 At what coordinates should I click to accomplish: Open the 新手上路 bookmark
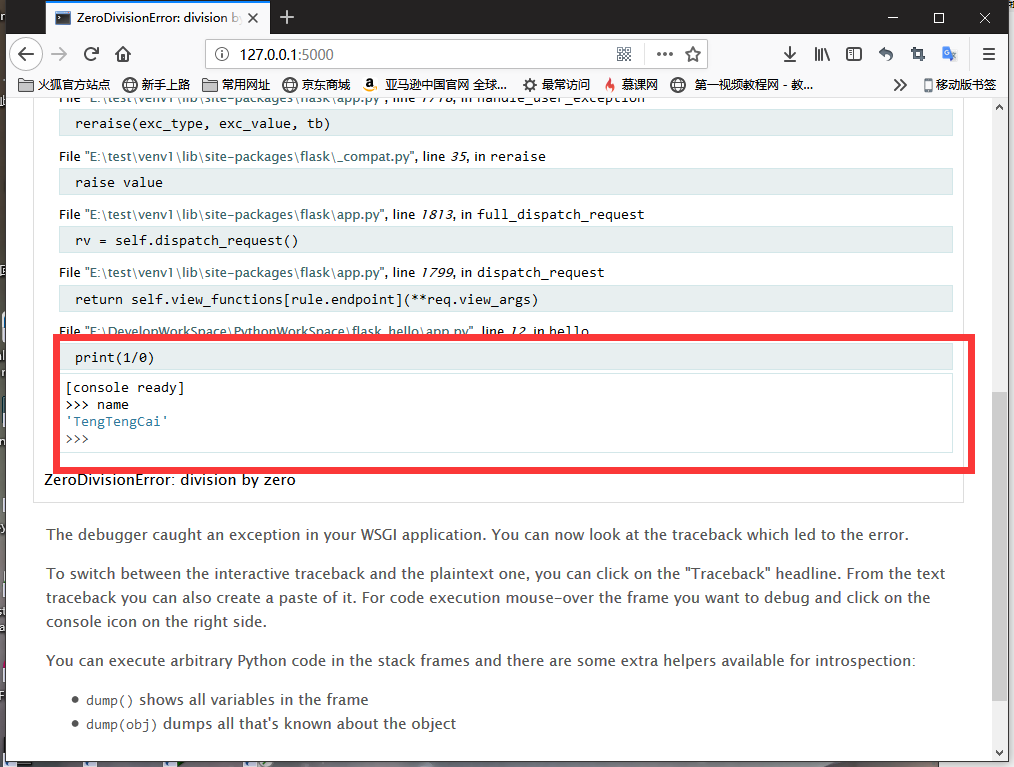(156, 85)
